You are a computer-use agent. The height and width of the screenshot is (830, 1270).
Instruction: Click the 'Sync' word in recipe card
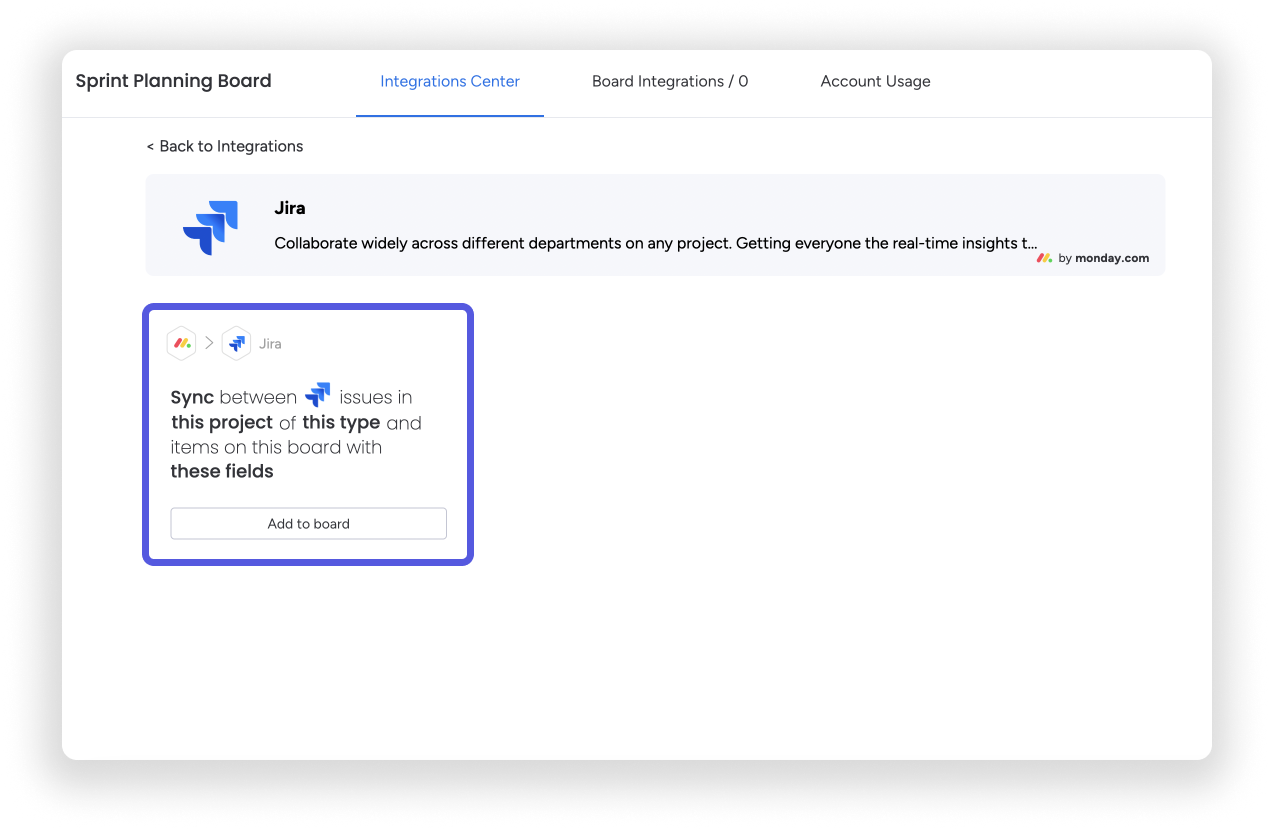point(192,397)
